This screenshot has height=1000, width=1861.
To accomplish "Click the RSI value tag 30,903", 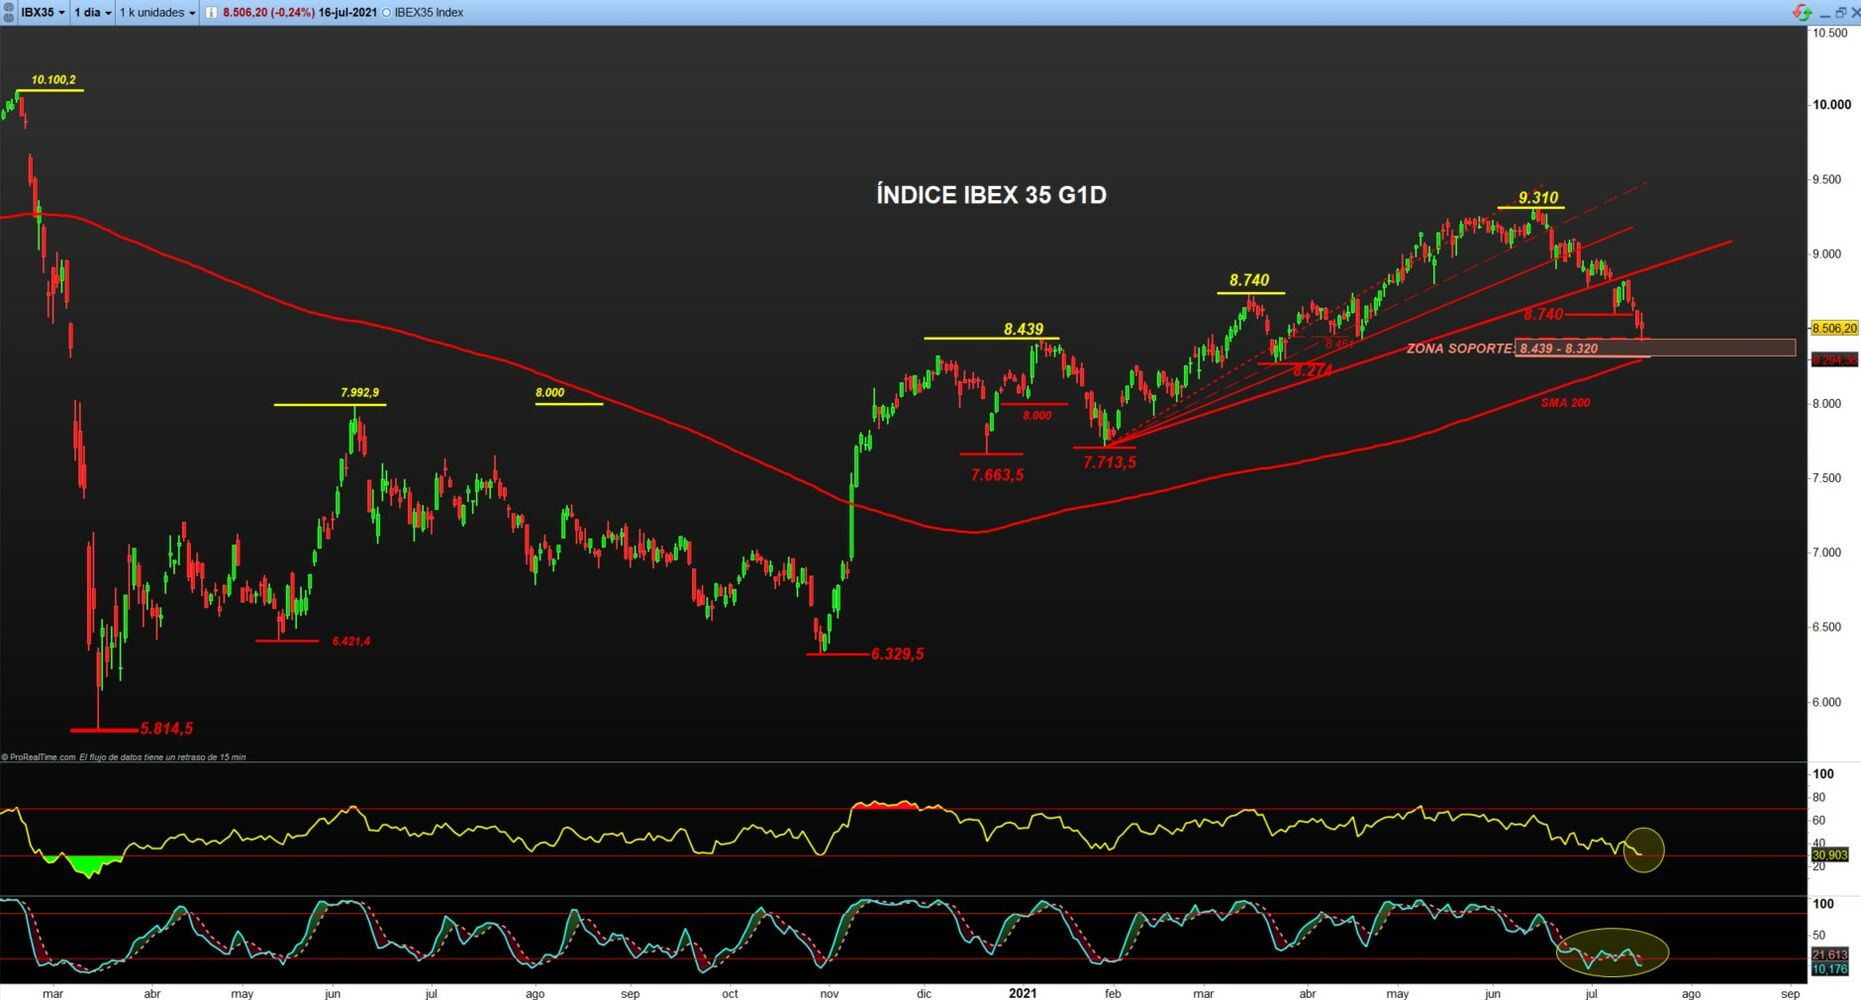I will pos(1830,855).
